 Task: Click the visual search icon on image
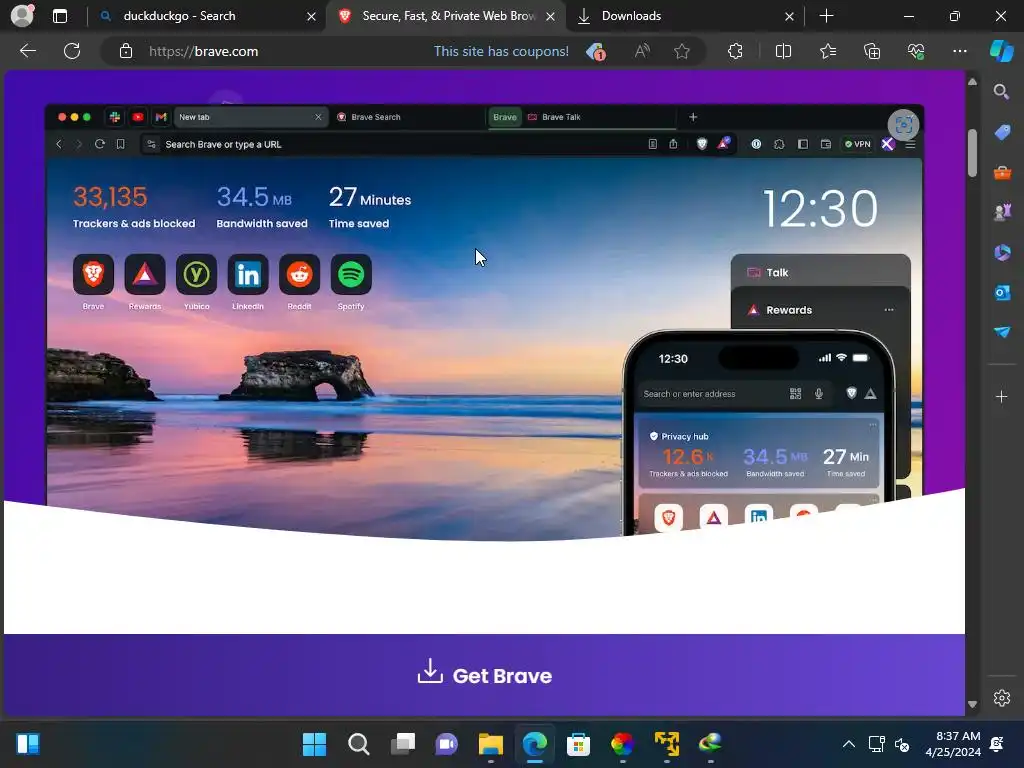[904, 125]
